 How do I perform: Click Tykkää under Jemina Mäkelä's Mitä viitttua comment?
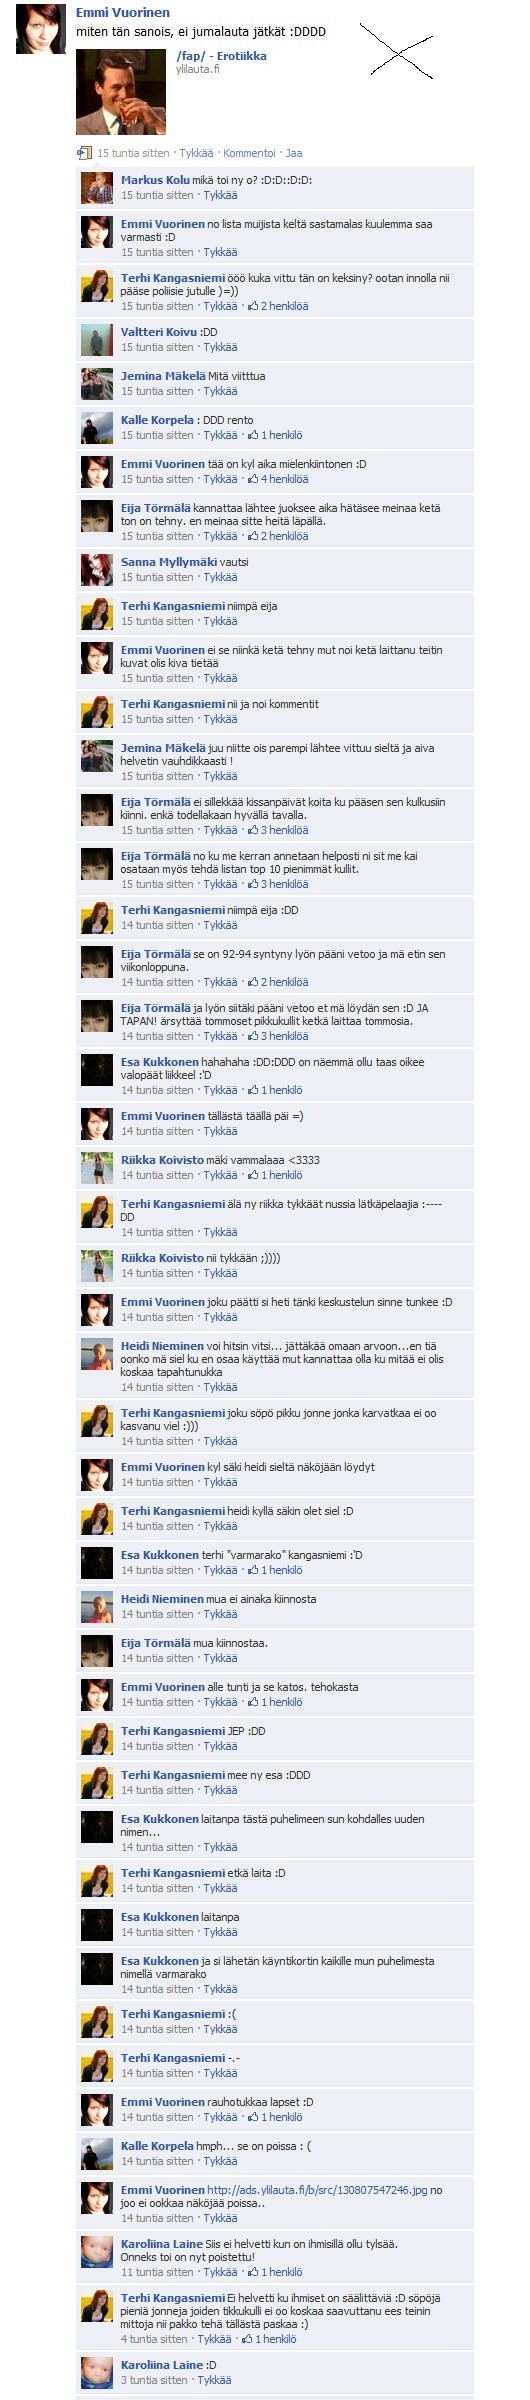(x=220, y=391)
